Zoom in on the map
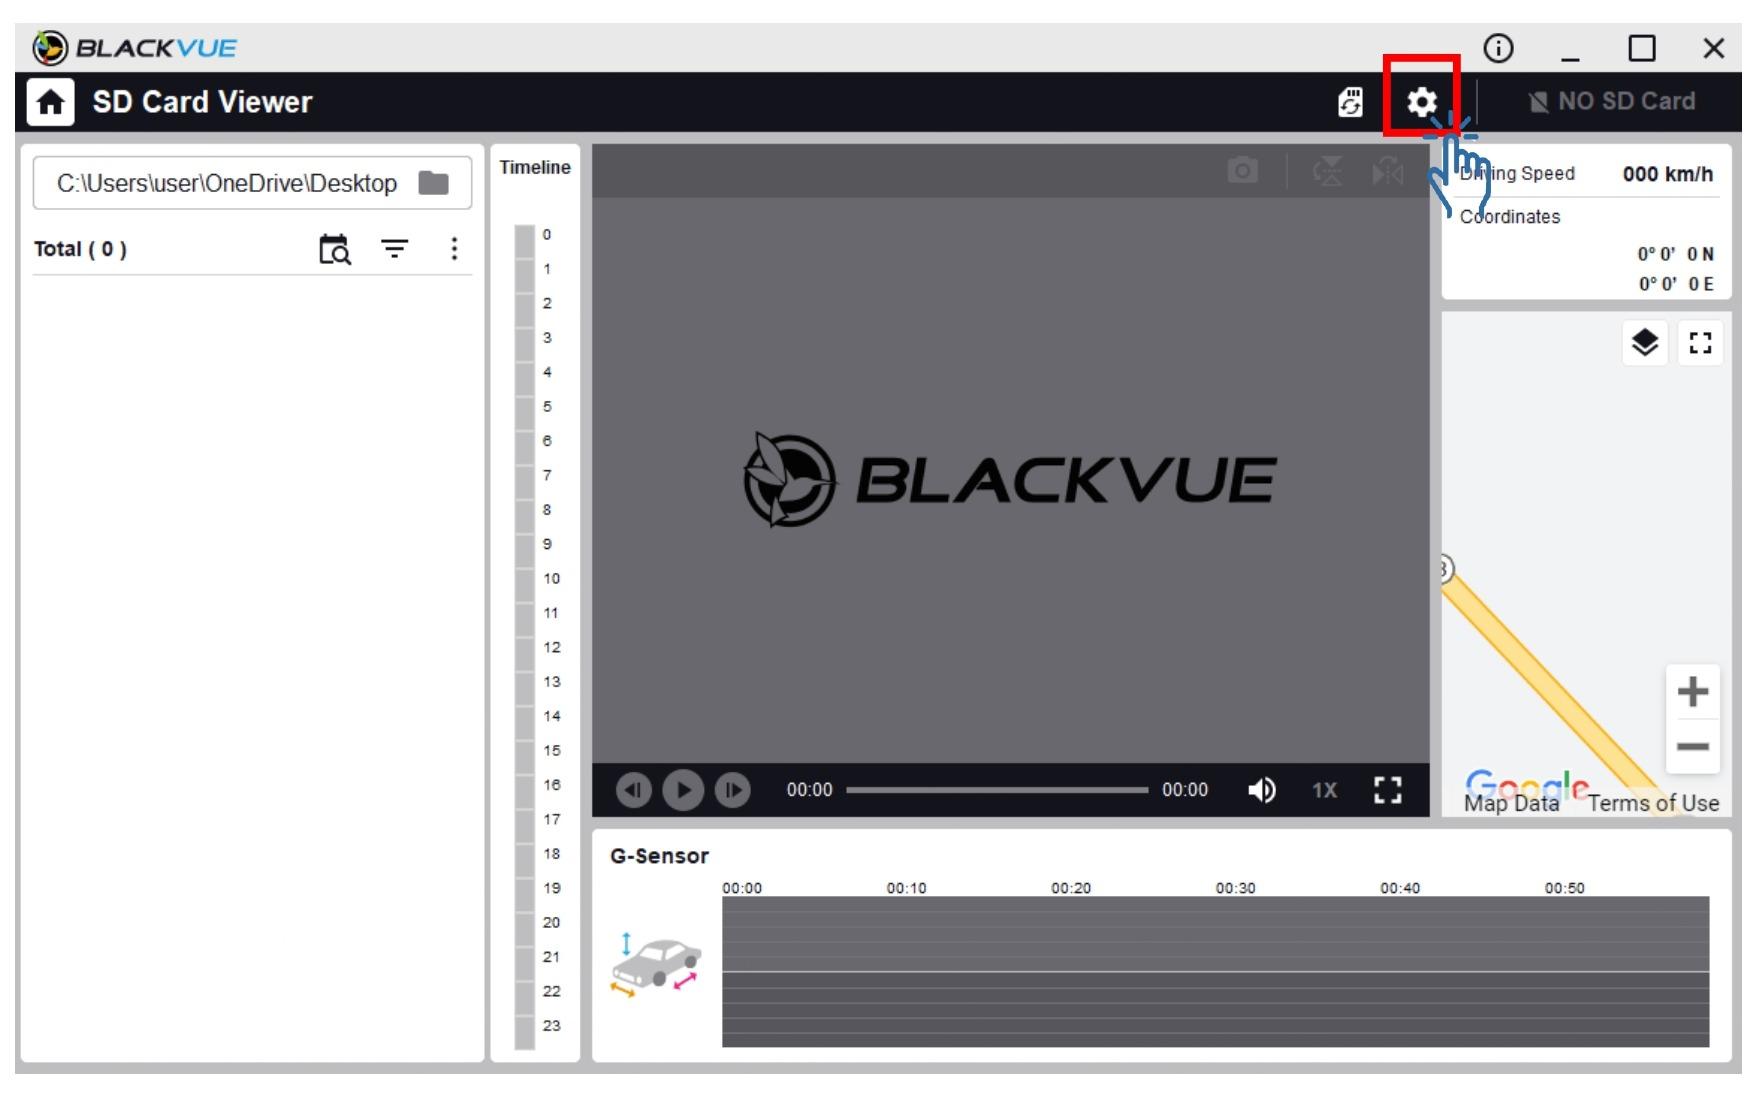 pyautogui.click(x=1692, y=691)
